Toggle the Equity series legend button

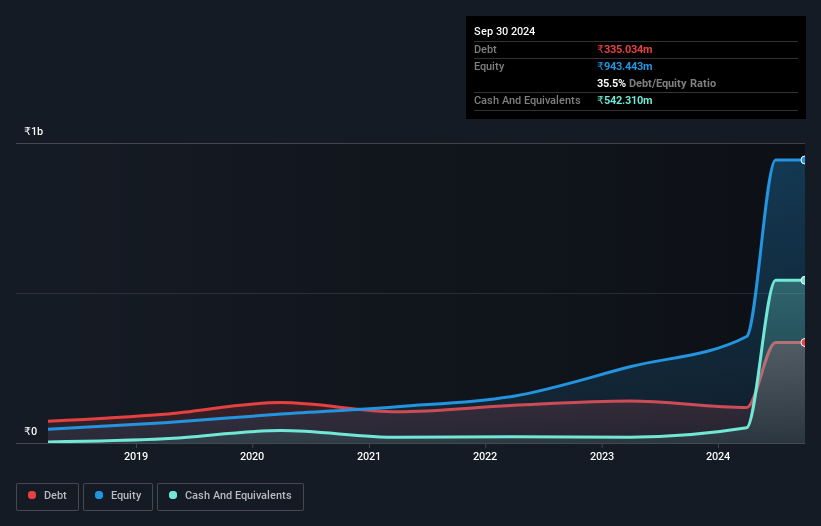coord(118,496)
